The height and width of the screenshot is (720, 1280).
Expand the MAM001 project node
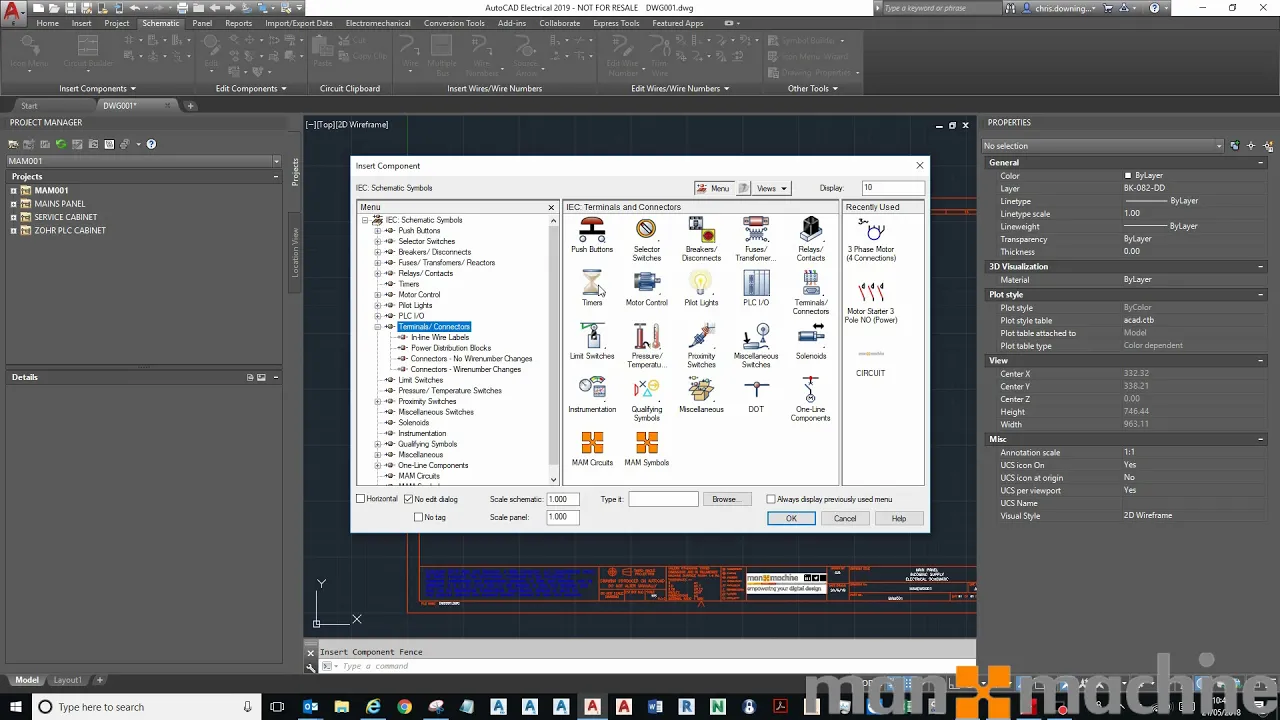(14, 190)
